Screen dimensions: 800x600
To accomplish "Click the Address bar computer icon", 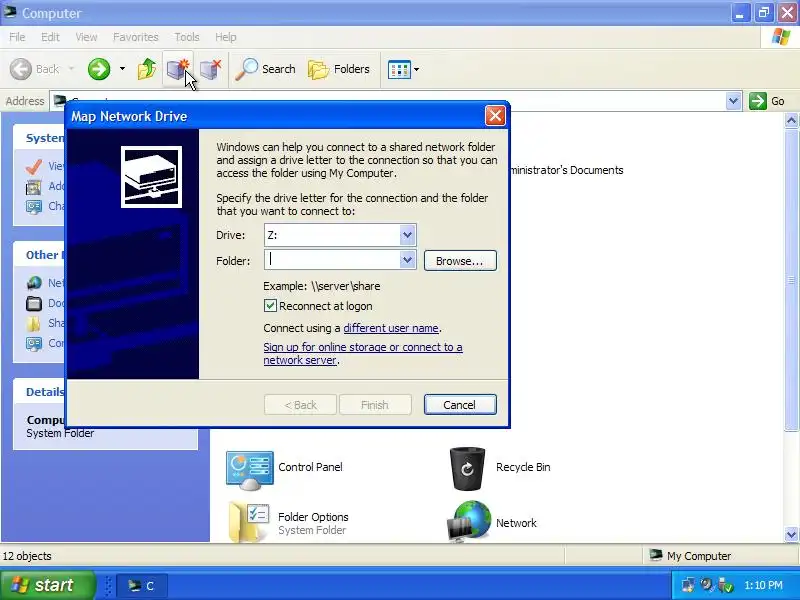I will pyautogui.click(x=60, y=101).
